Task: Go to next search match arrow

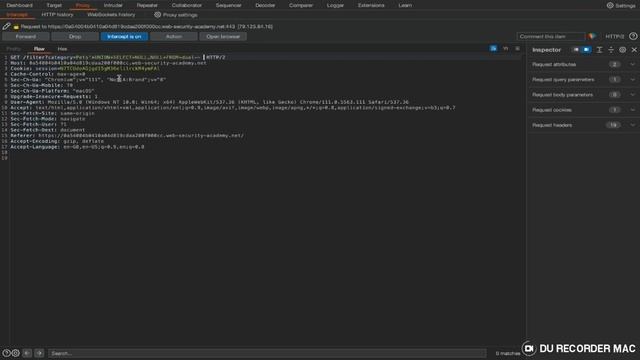Action: (40, 353)
